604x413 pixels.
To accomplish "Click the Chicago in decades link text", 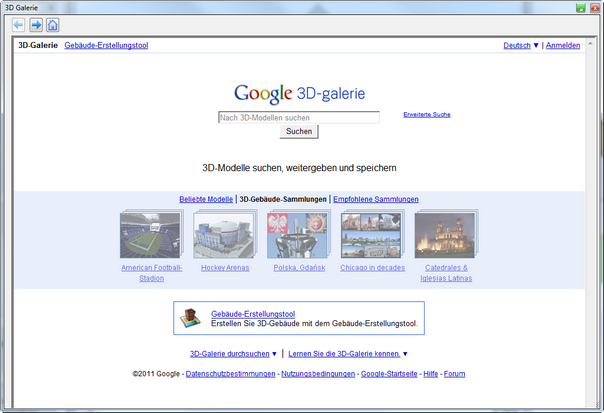I will click(372, 268).
